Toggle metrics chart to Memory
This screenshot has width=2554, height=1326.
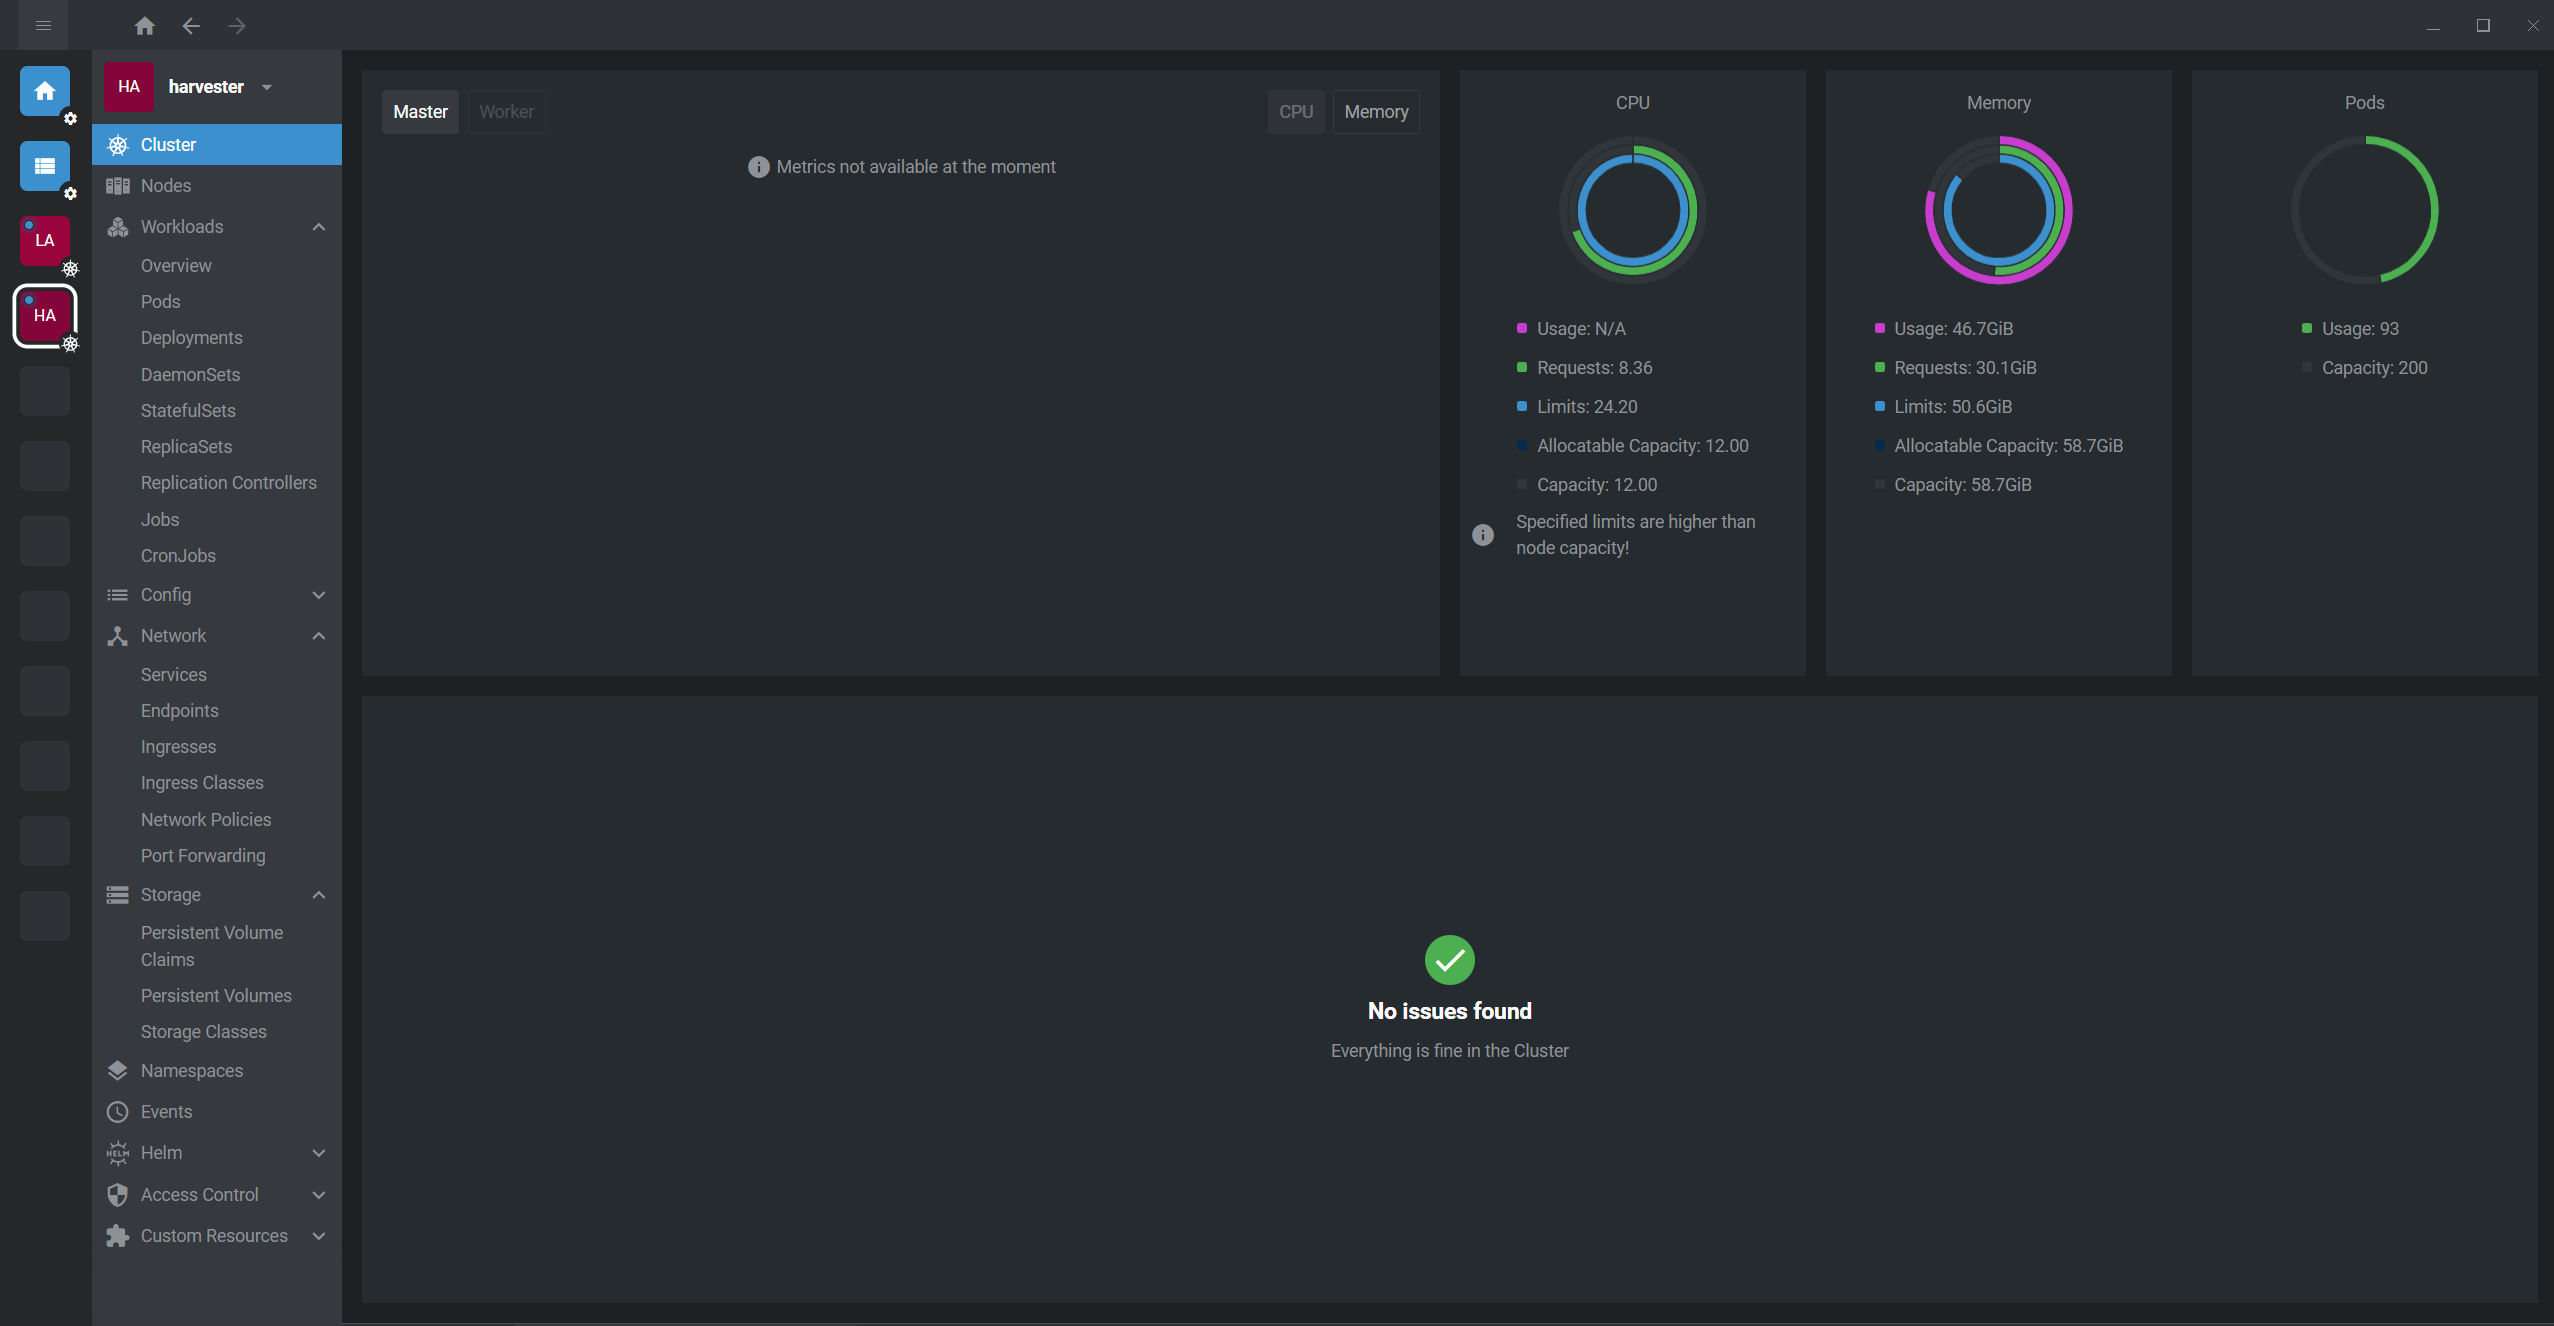(1375, 112)
